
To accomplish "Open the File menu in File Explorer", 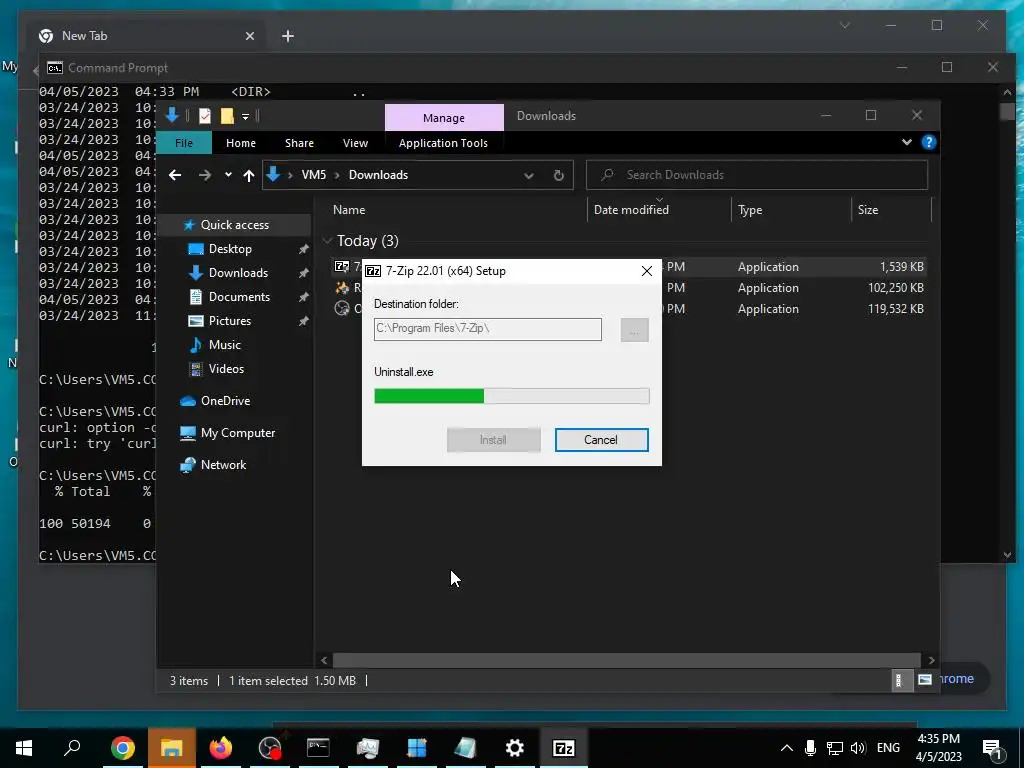I will click(x=184, y=143).
